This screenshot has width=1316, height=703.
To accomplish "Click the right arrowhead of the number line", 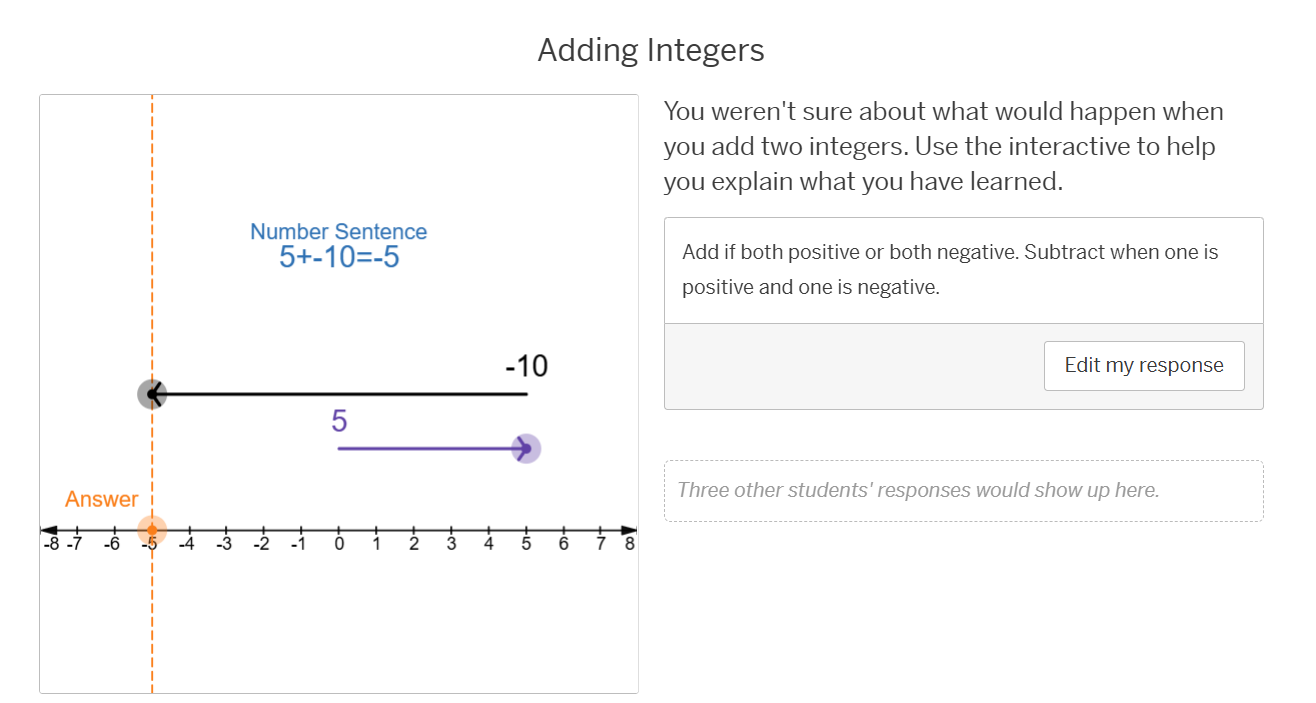I will [628, 529].
